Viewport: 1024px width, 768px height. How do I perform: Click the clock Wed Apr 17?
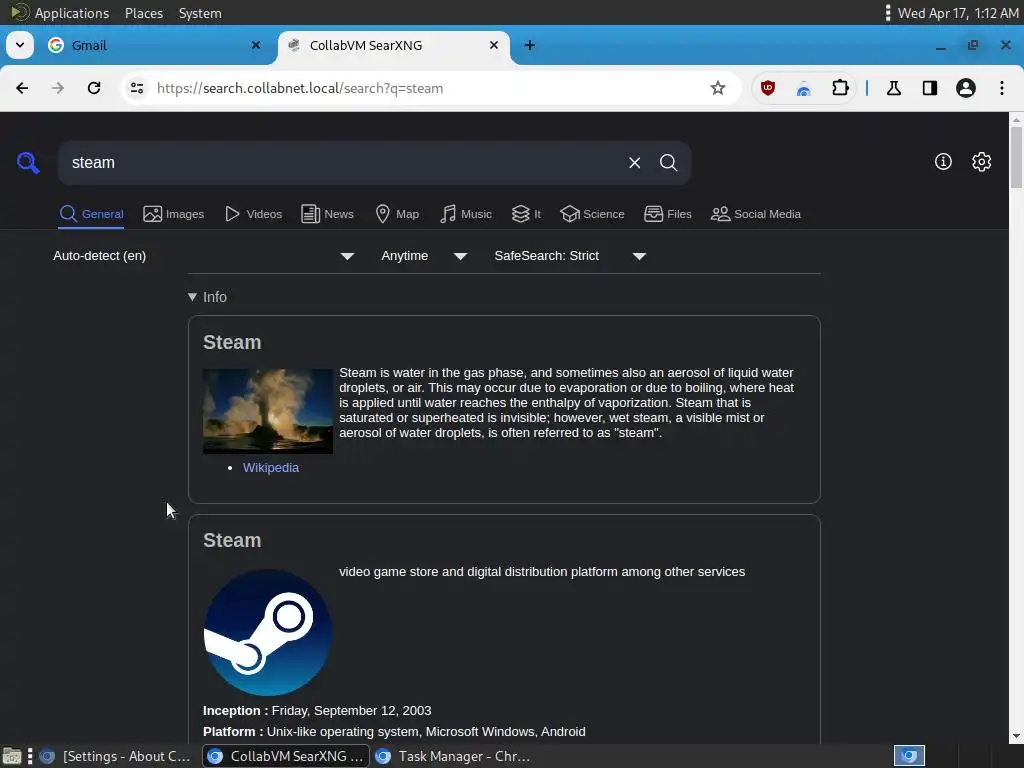(x=957, y=13)
